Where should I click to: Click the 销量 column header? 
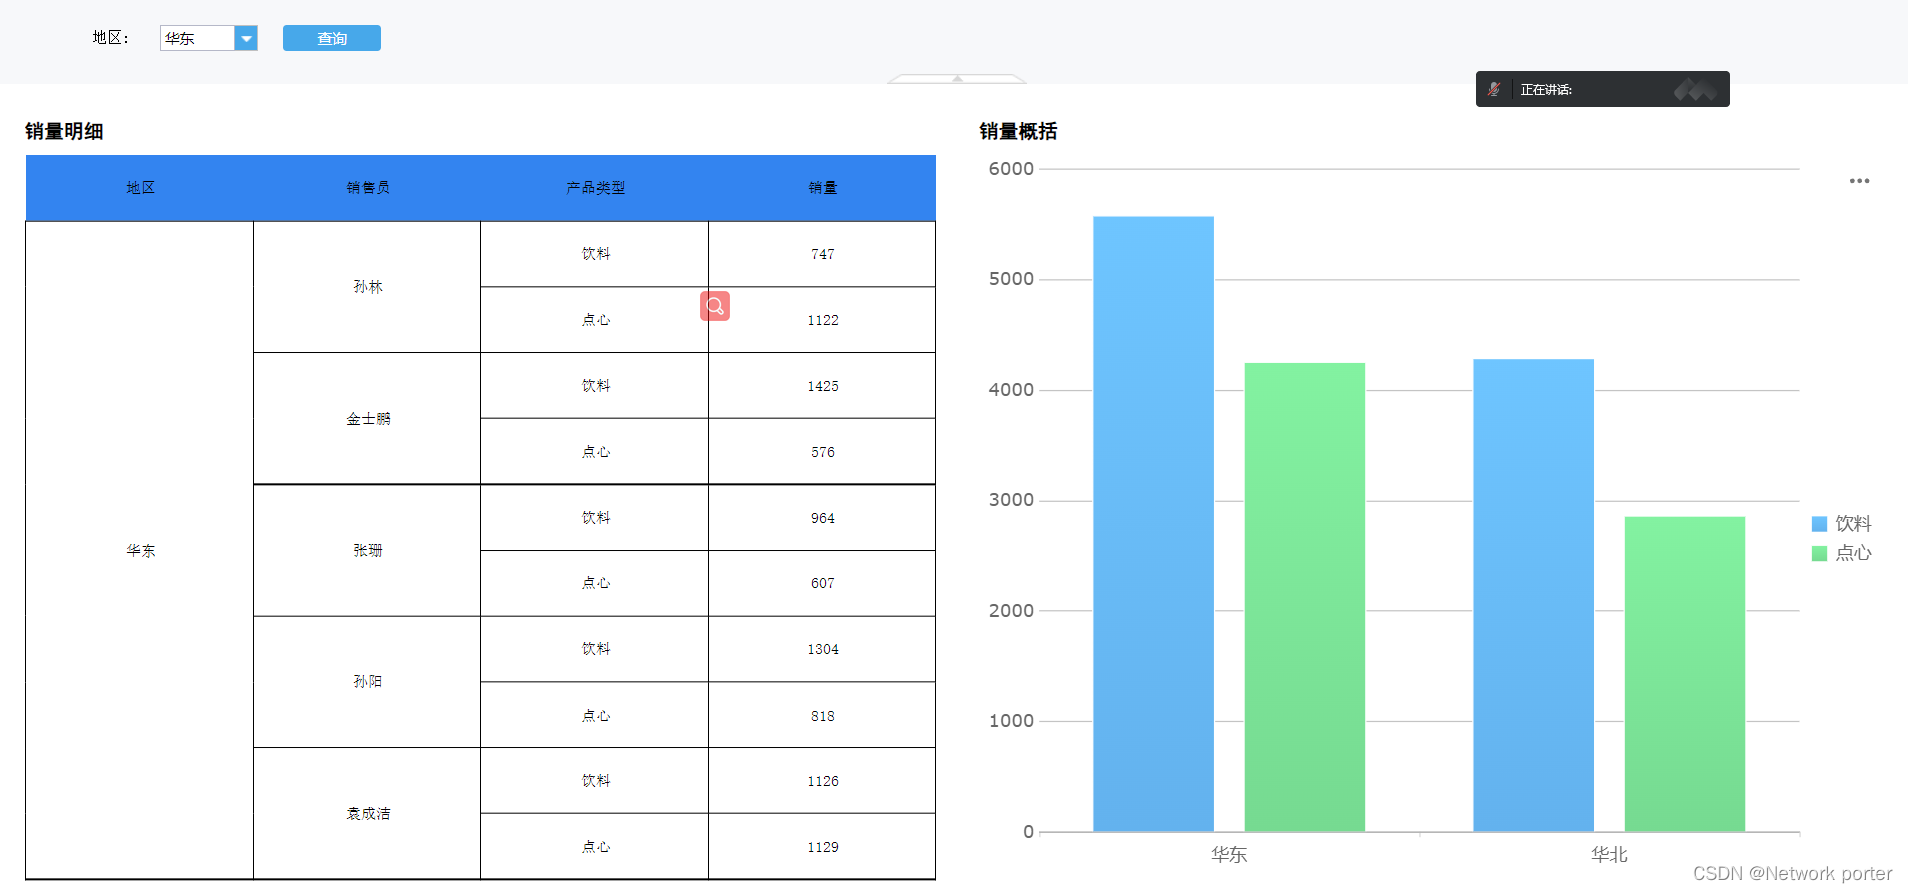[822, 188]
